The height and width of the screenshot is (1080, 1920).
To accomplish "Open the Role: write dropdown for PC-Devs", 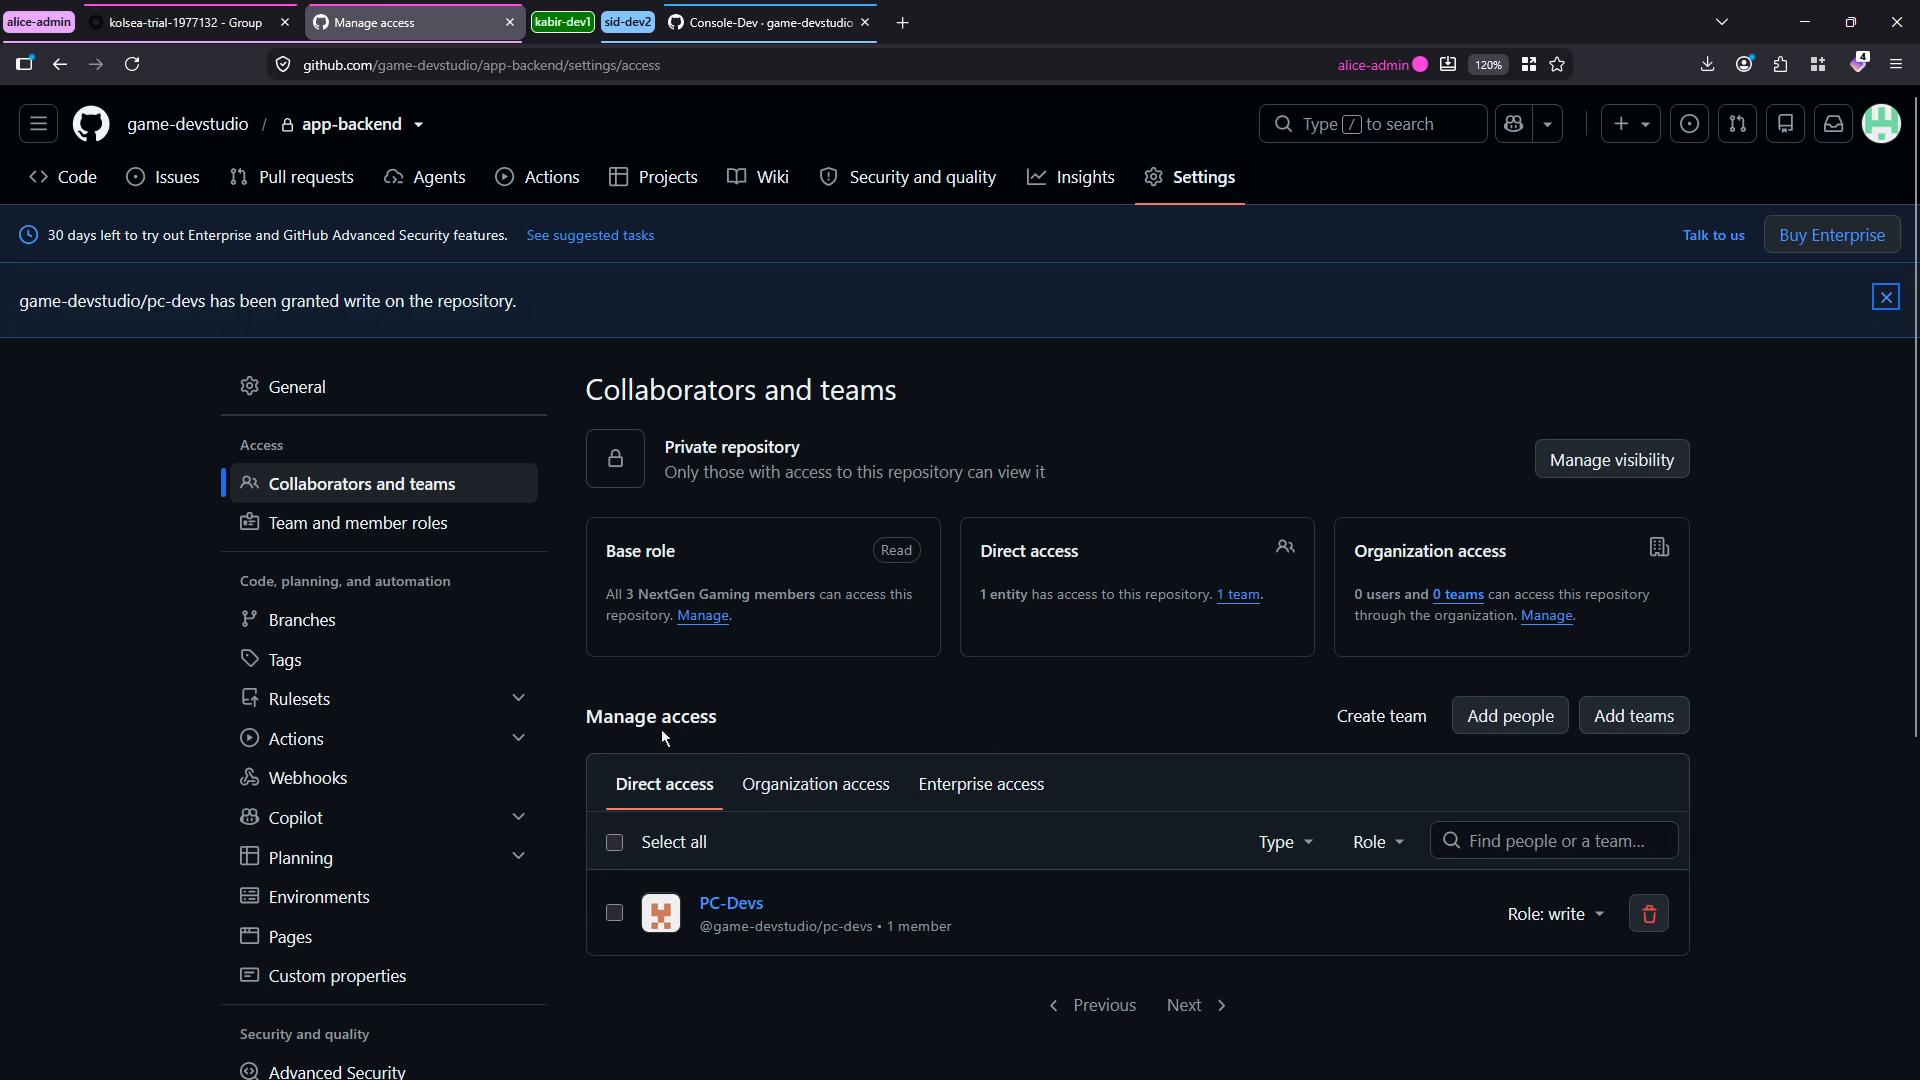I will coord(1555,914).
